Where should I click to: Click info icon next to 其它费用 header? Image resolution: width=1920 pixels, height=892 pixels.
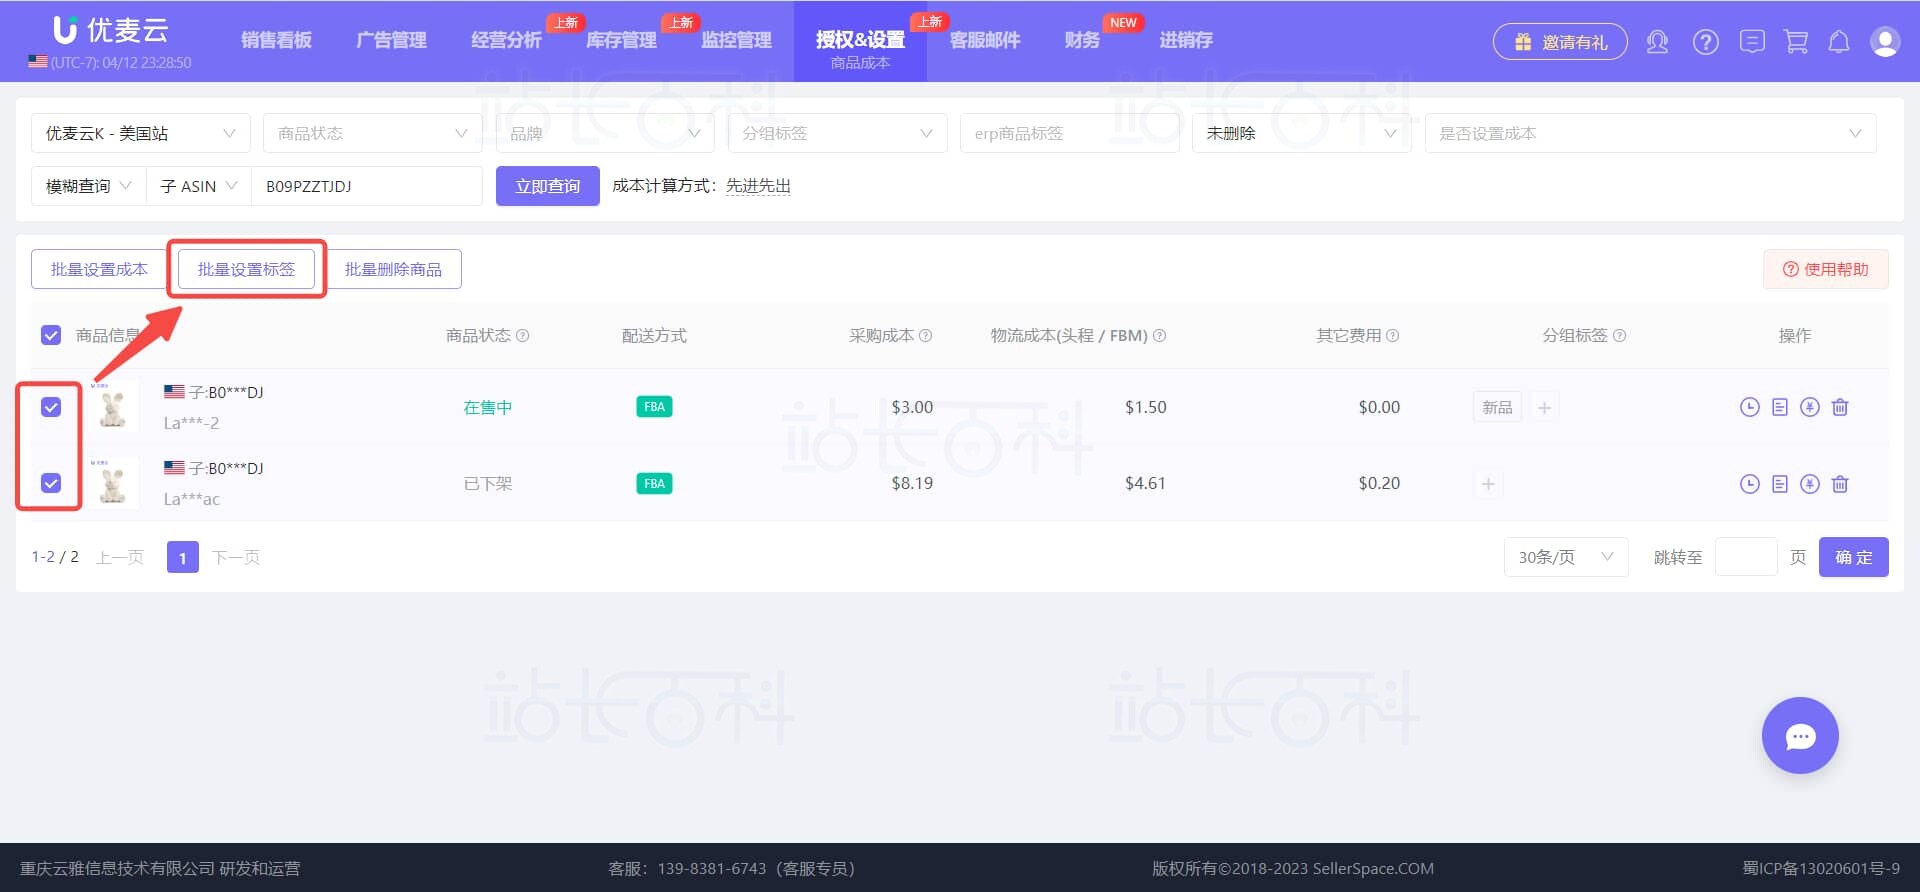pos(1392,336)
